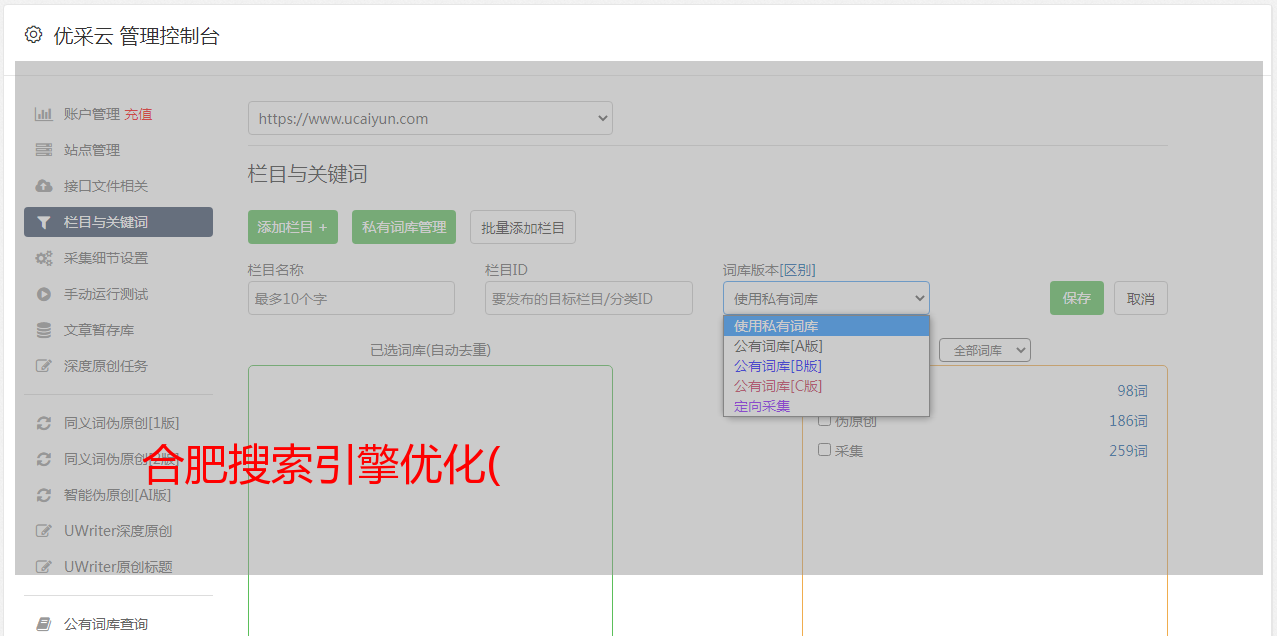Click the 采集细节设置 gears icon
This screenshot has width=1277, height=636.
43,258
